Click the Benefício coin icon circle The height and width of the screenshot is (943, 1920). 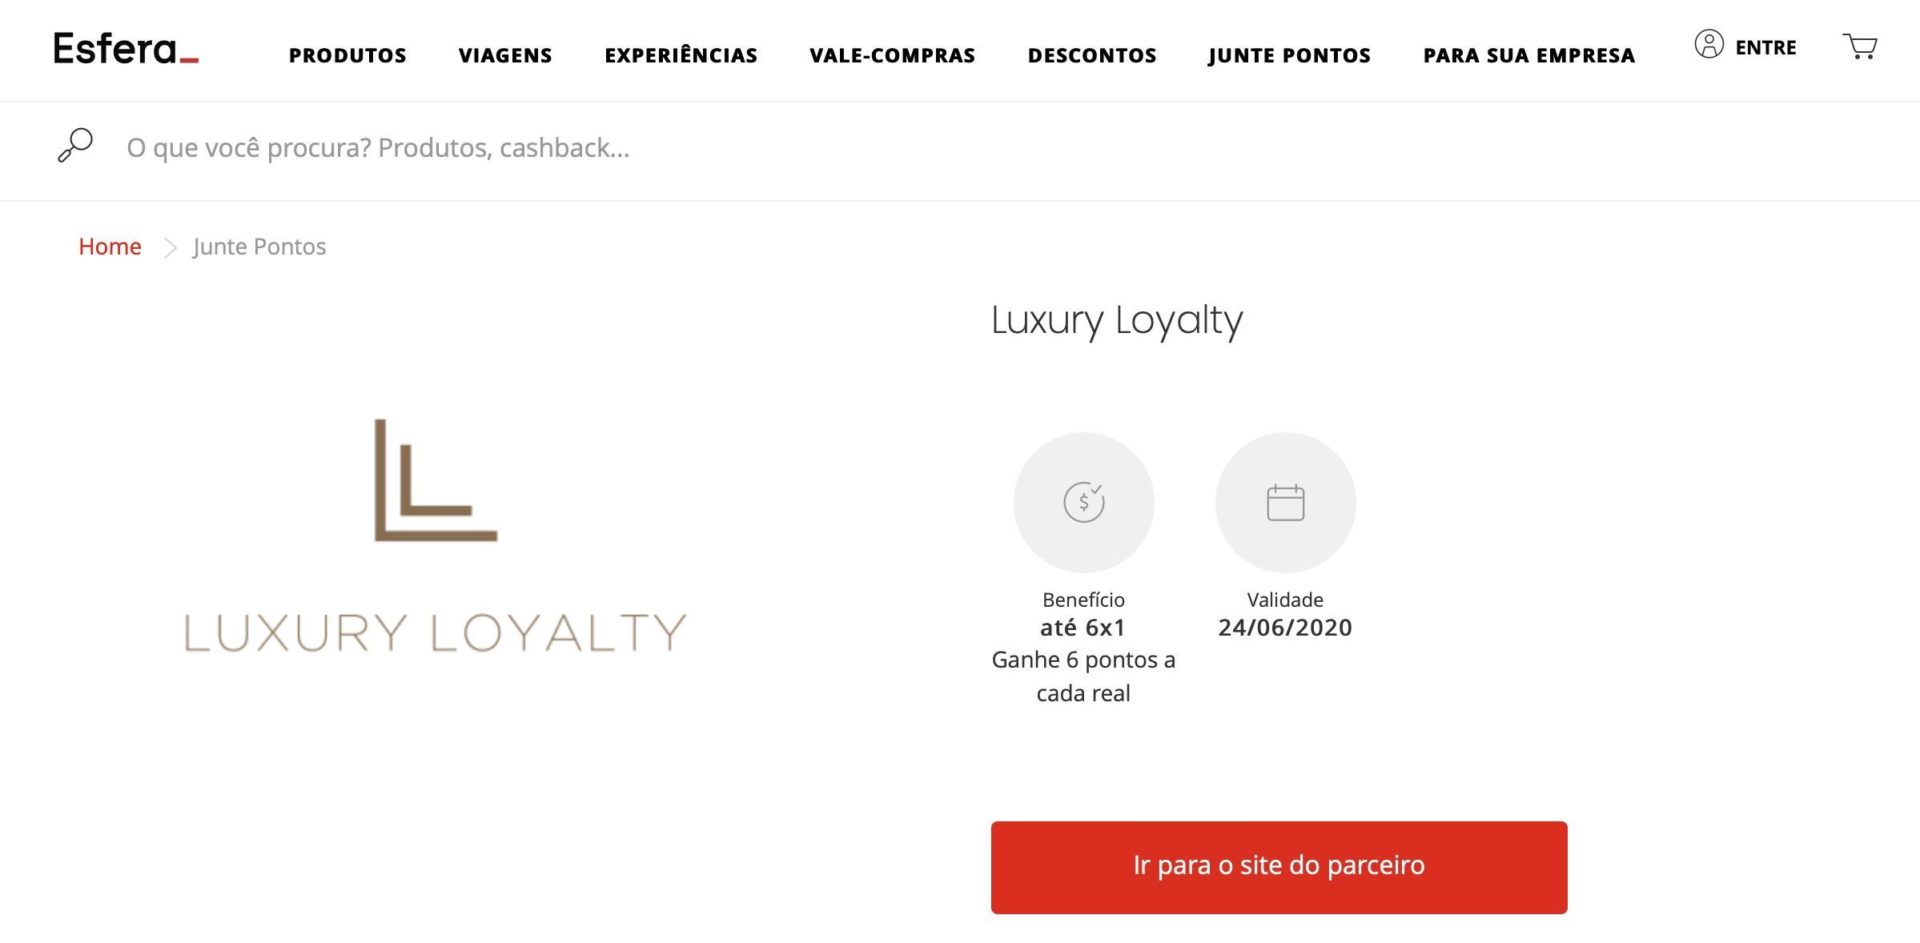(1084, 502)
